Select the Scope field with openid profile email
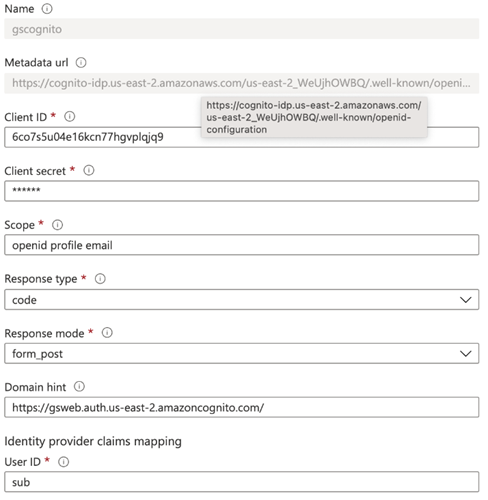Image resolution: width=488 pixels, height=500 pixels. coord(242,245)
